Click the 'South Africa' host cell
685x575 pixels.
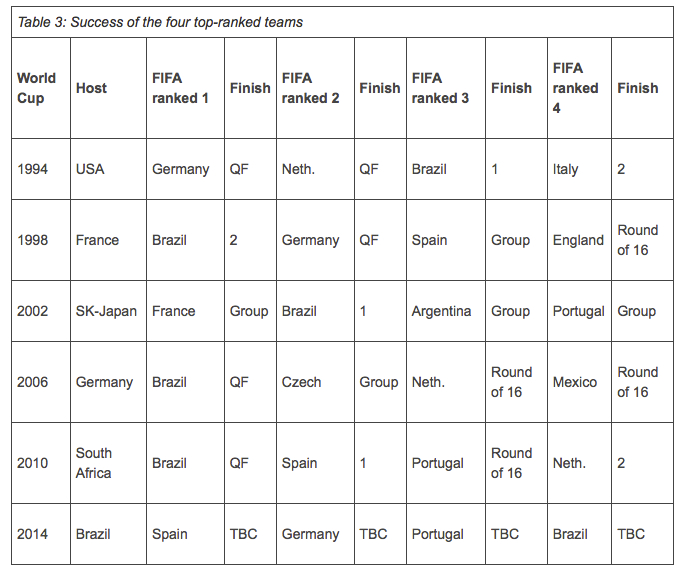point(108,463)
